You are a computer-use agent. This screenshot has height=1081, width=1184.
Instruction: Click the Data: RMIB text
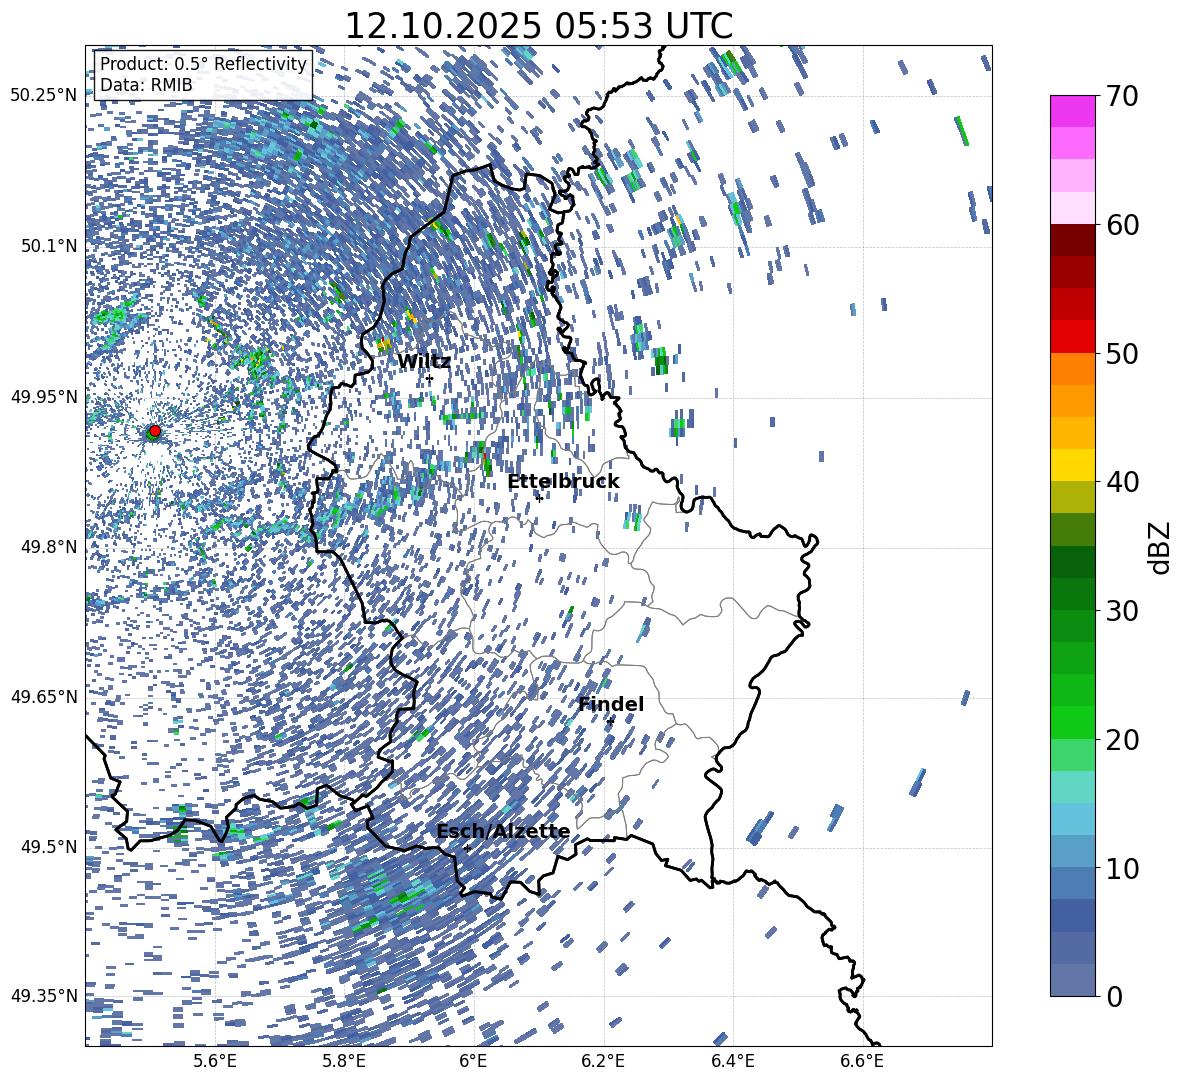pos(146,85)
